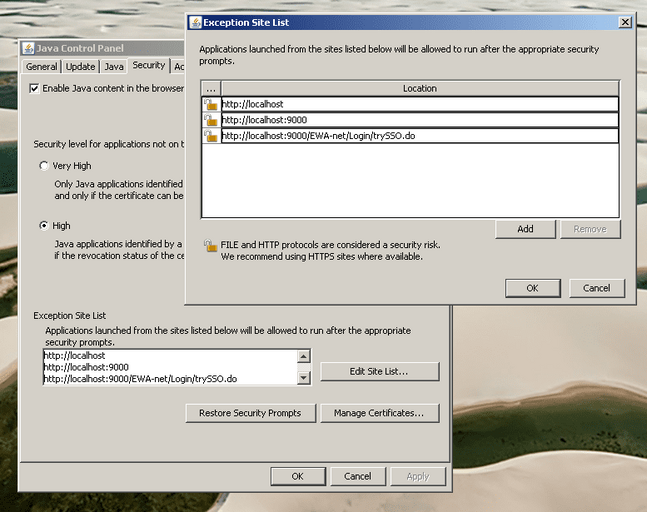Select the High security level radio button
This screenshot has width=647, height=512.
44,226
